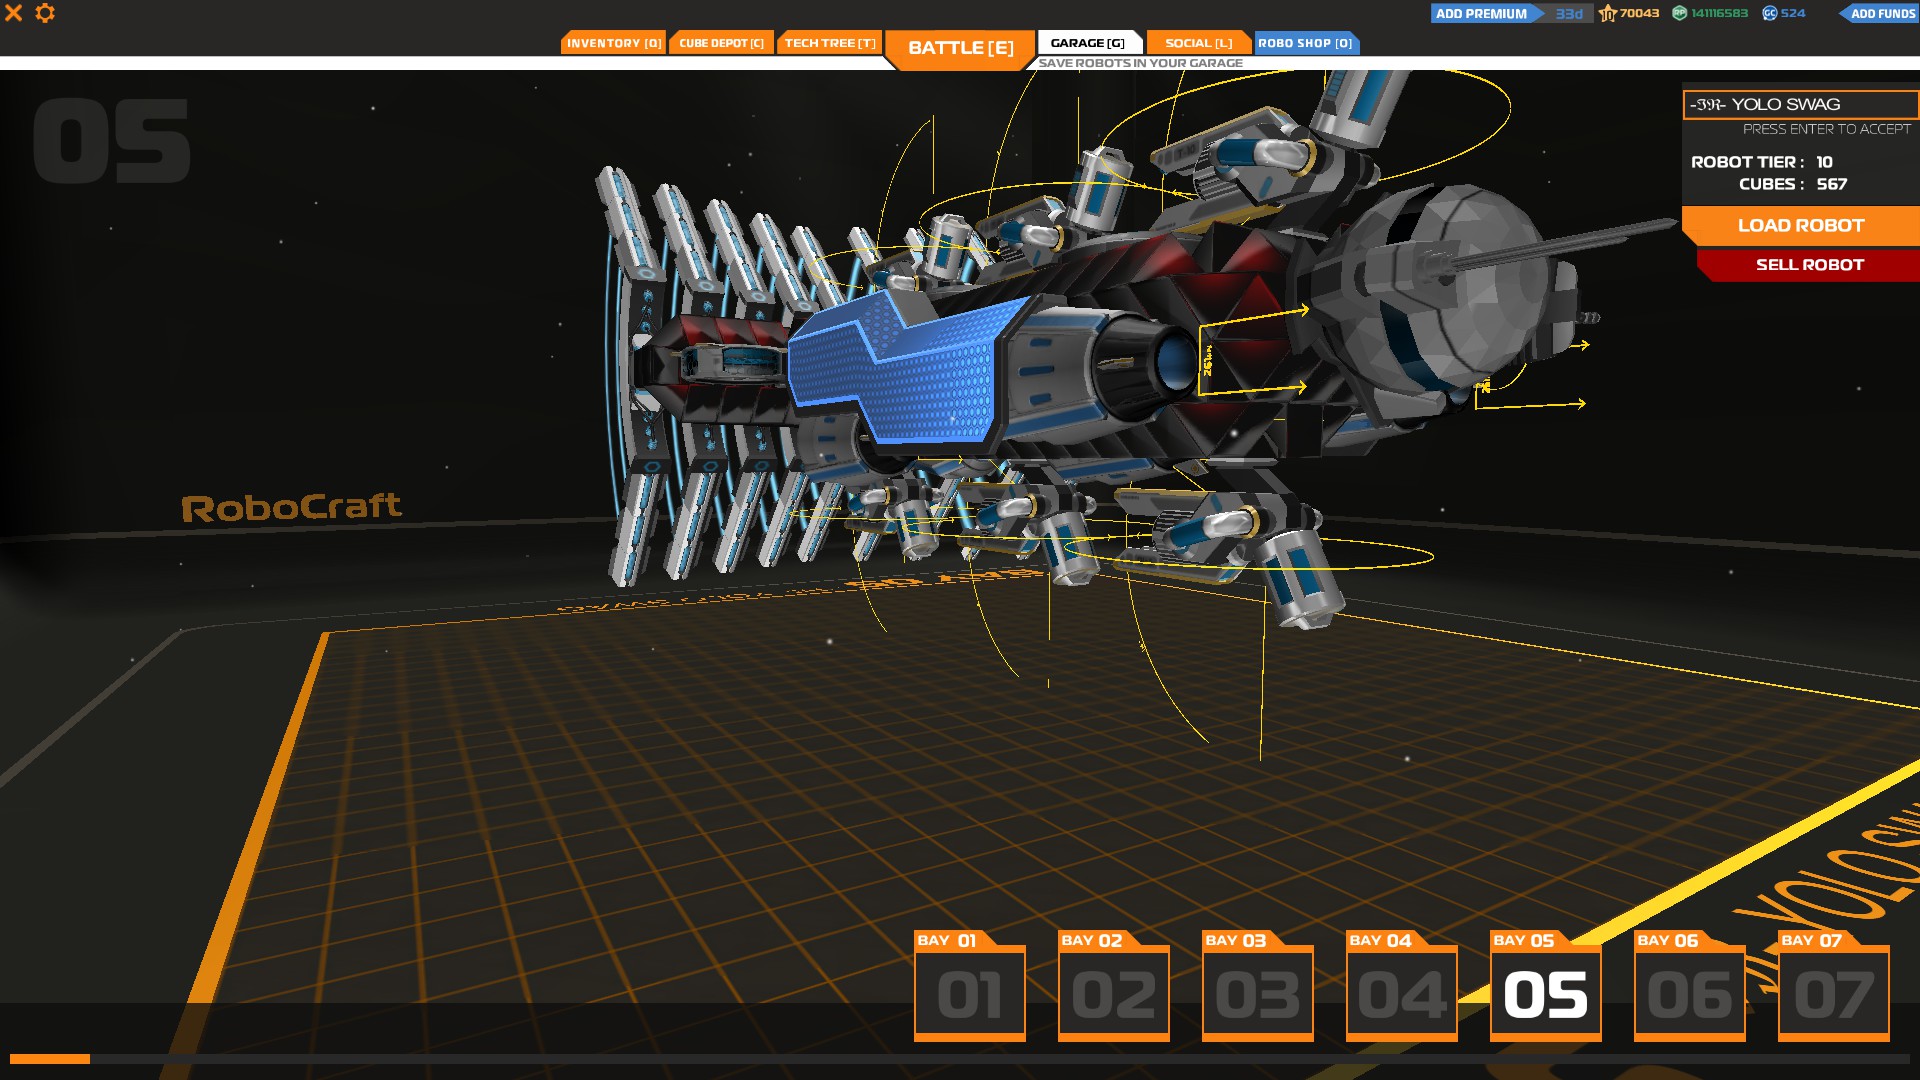Select the Garage [G] tab
1920x1080 pixels.
pyautogui.click(x=1088, y=43)
